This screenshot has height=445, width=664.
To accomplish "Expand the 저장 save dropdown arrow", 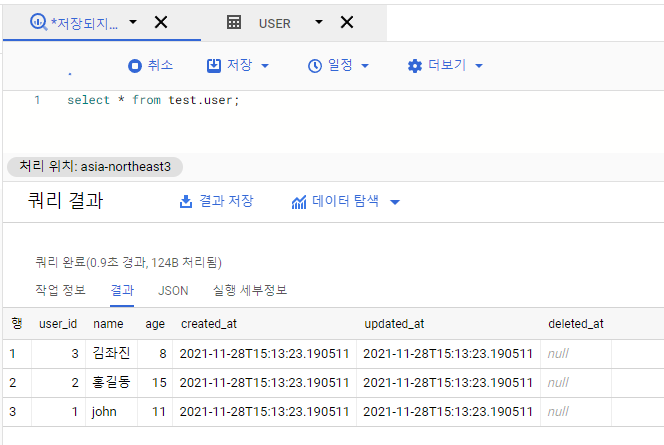I will tap(265, 66).
